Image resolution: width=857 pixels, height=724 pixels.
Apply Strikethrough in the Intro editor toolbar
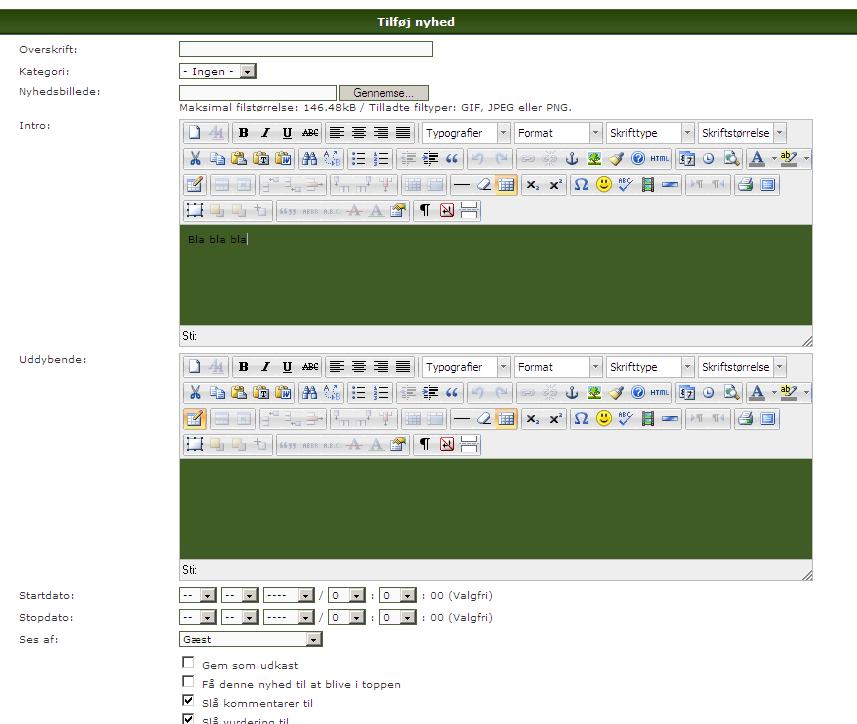[x=310, y=133]
